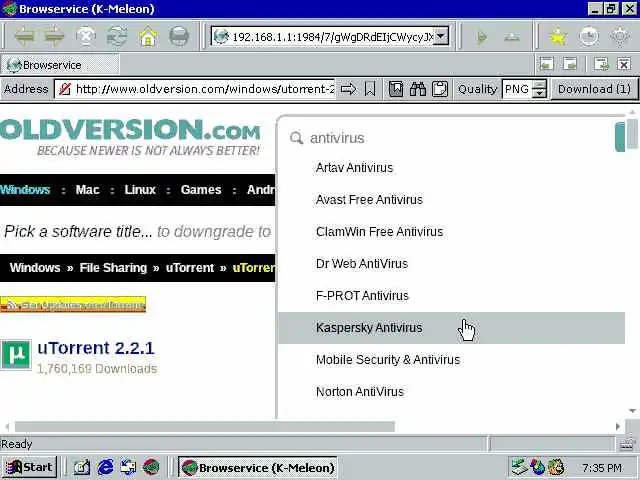Open the Mac navigation menu
This screenshot has height=480, width=640.
(87, 190)
